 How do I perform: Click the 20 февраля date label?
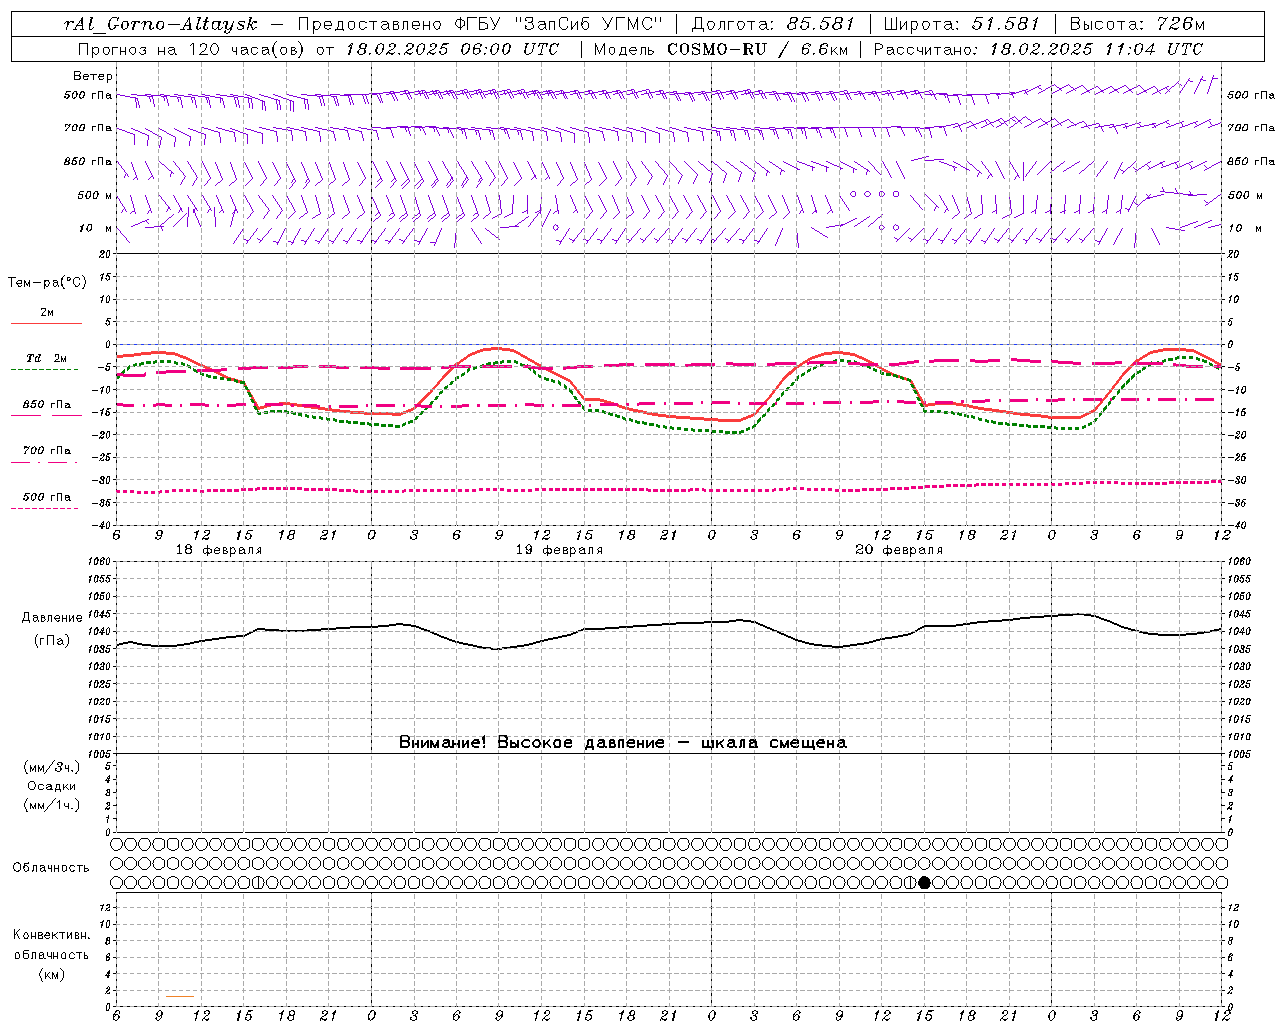coord(899,550)
